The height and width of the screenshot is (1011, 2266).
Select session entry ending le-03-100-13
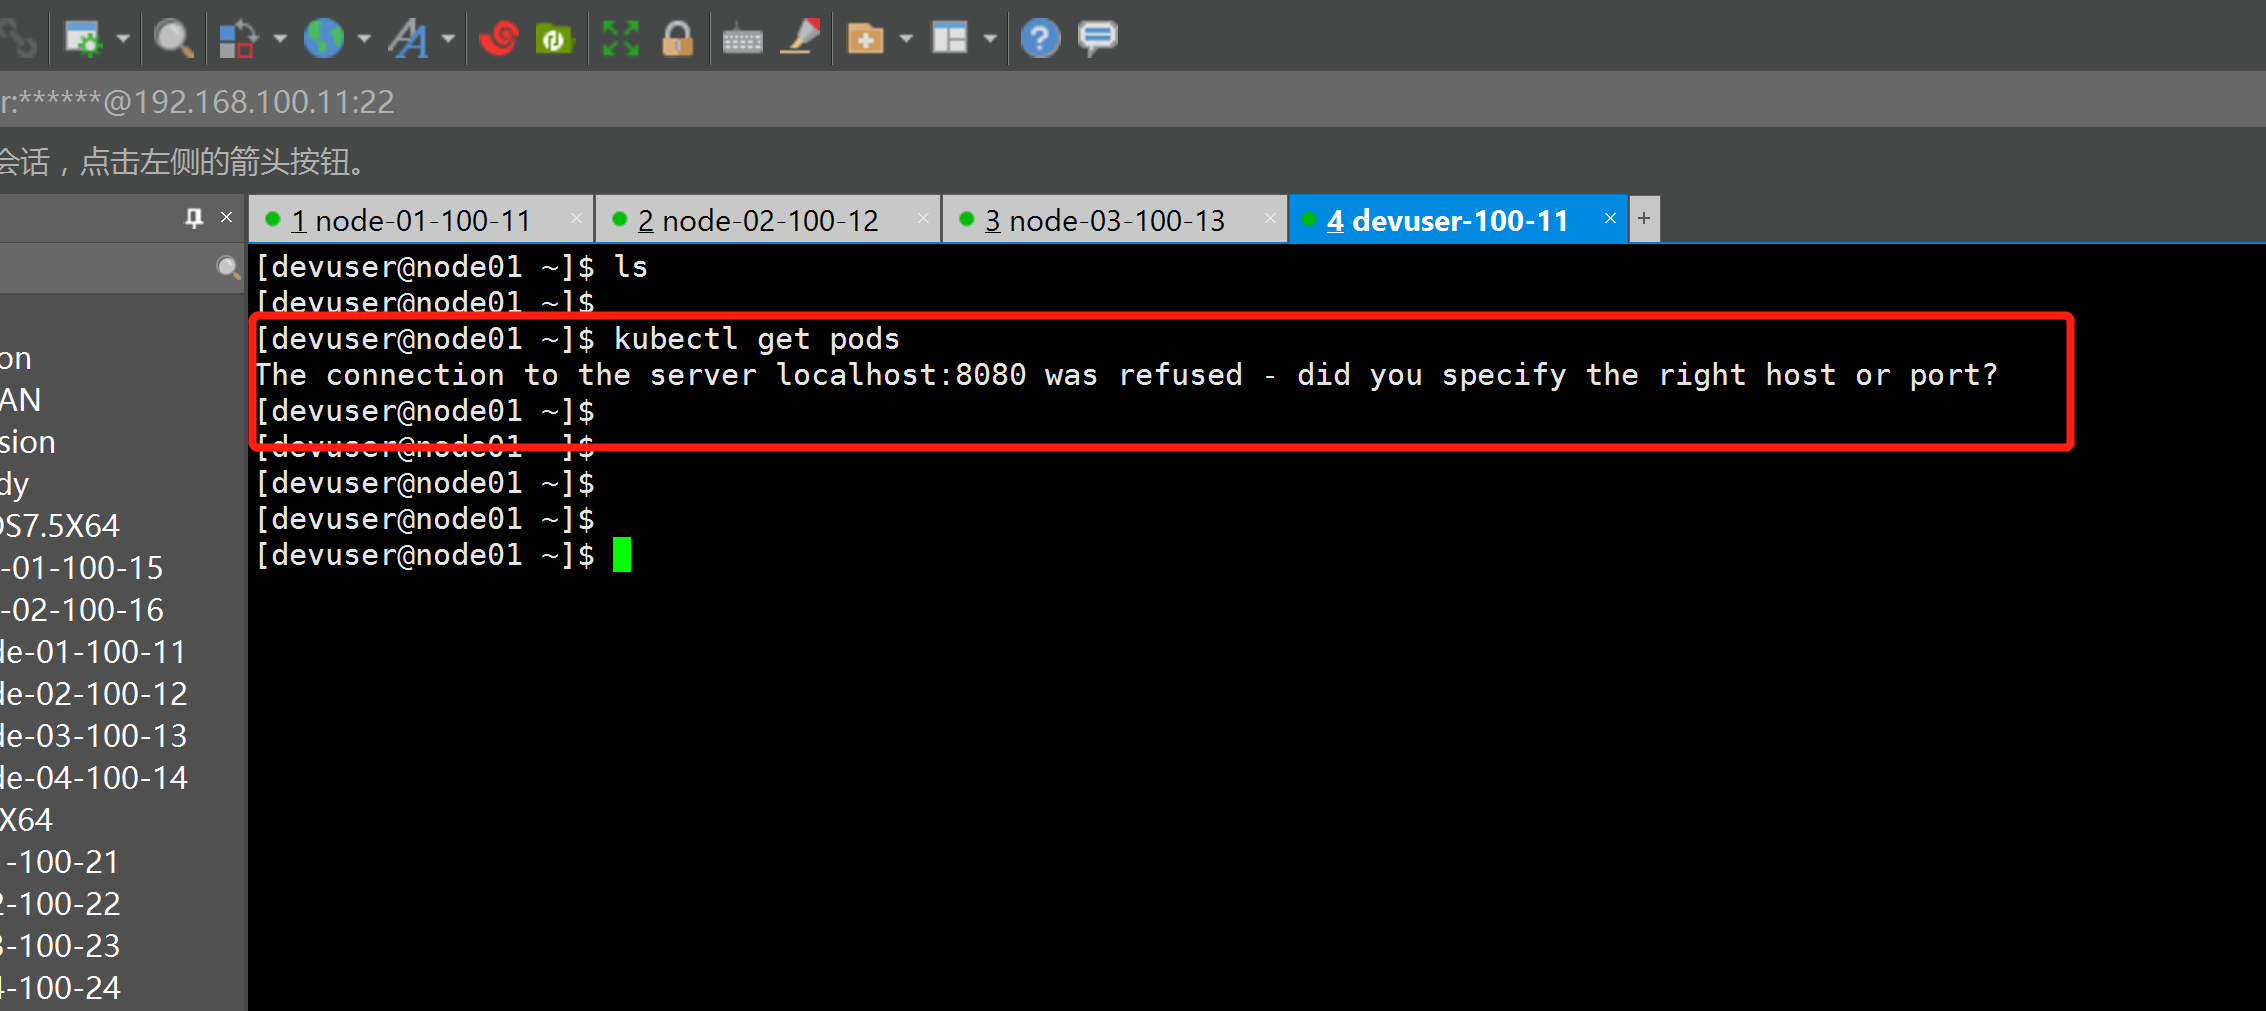[x=94, y=736]
